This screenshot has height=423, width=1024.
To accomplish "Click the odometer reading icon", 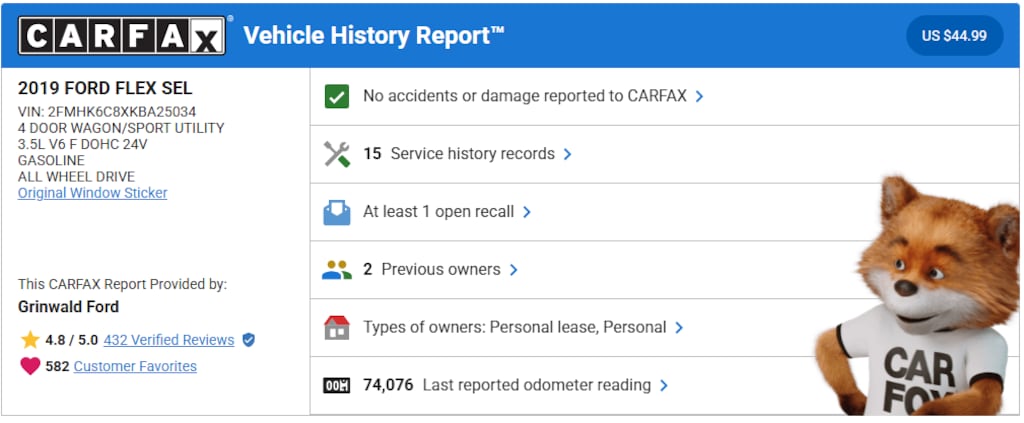I will pyautogui.click(x=337, y=386).
